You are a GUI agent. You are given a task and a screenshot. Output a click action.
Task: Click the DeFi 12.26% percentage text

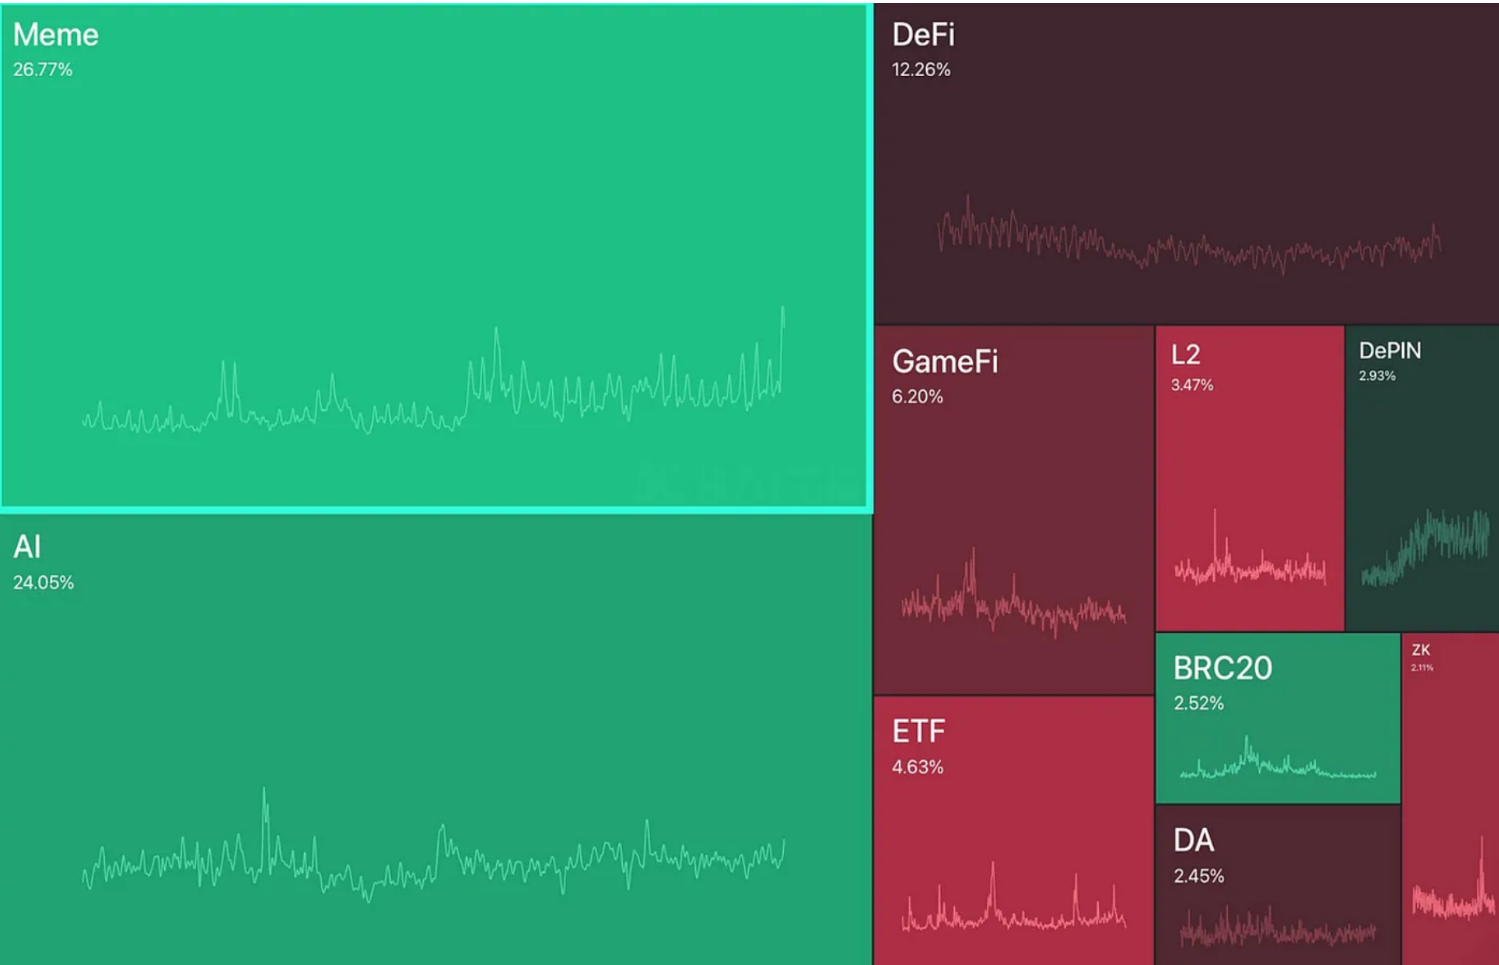921,70
